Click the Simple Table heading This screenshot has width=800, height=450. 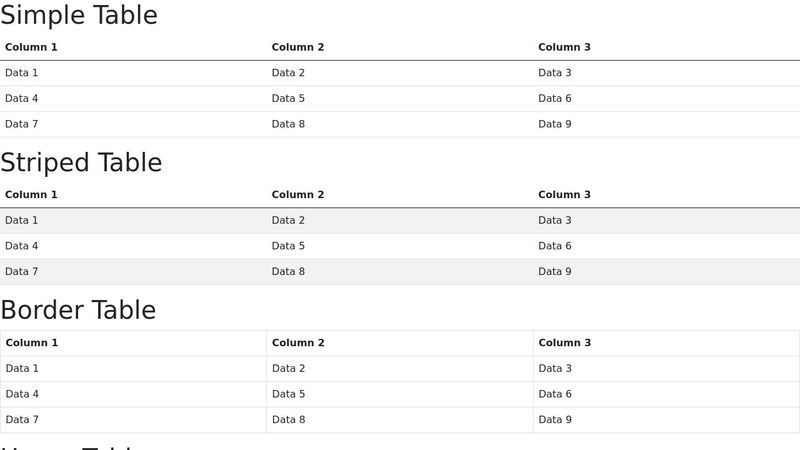pyautogui.click(x=79, y=16)
